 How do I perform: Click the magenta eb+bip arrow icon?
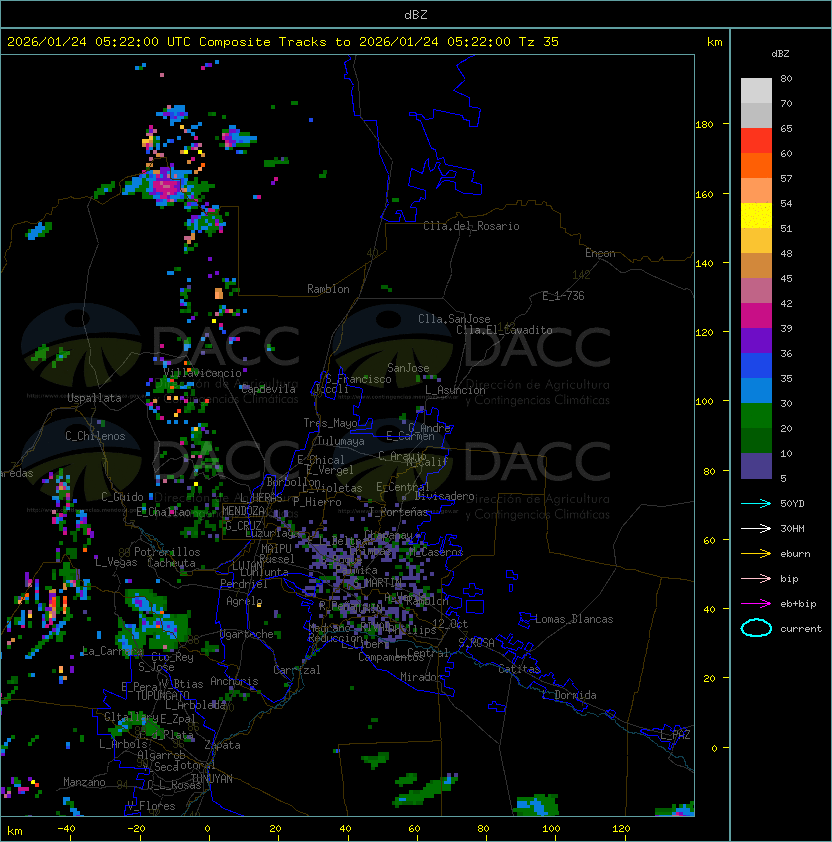(756, 604)
